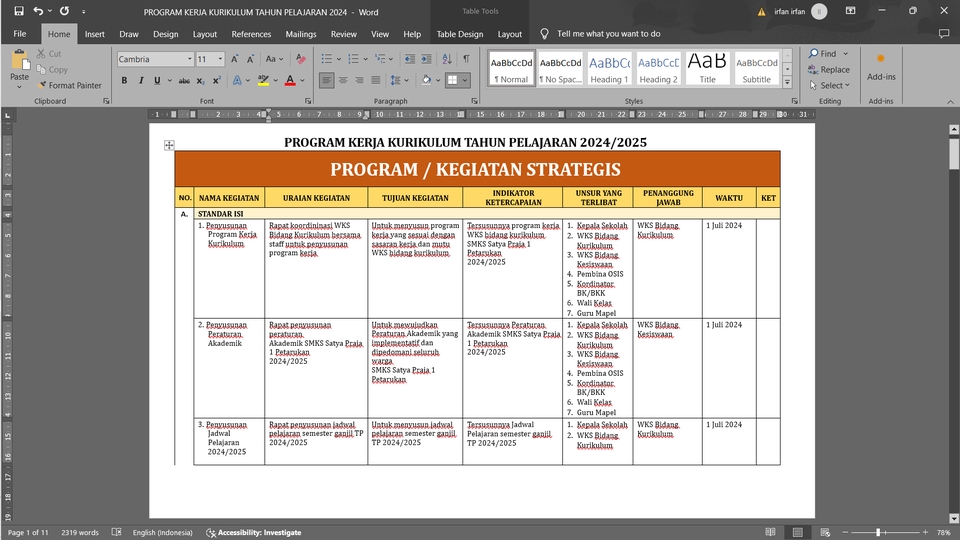
Task: Toggle italic formatting
Action: click(141, 80)
